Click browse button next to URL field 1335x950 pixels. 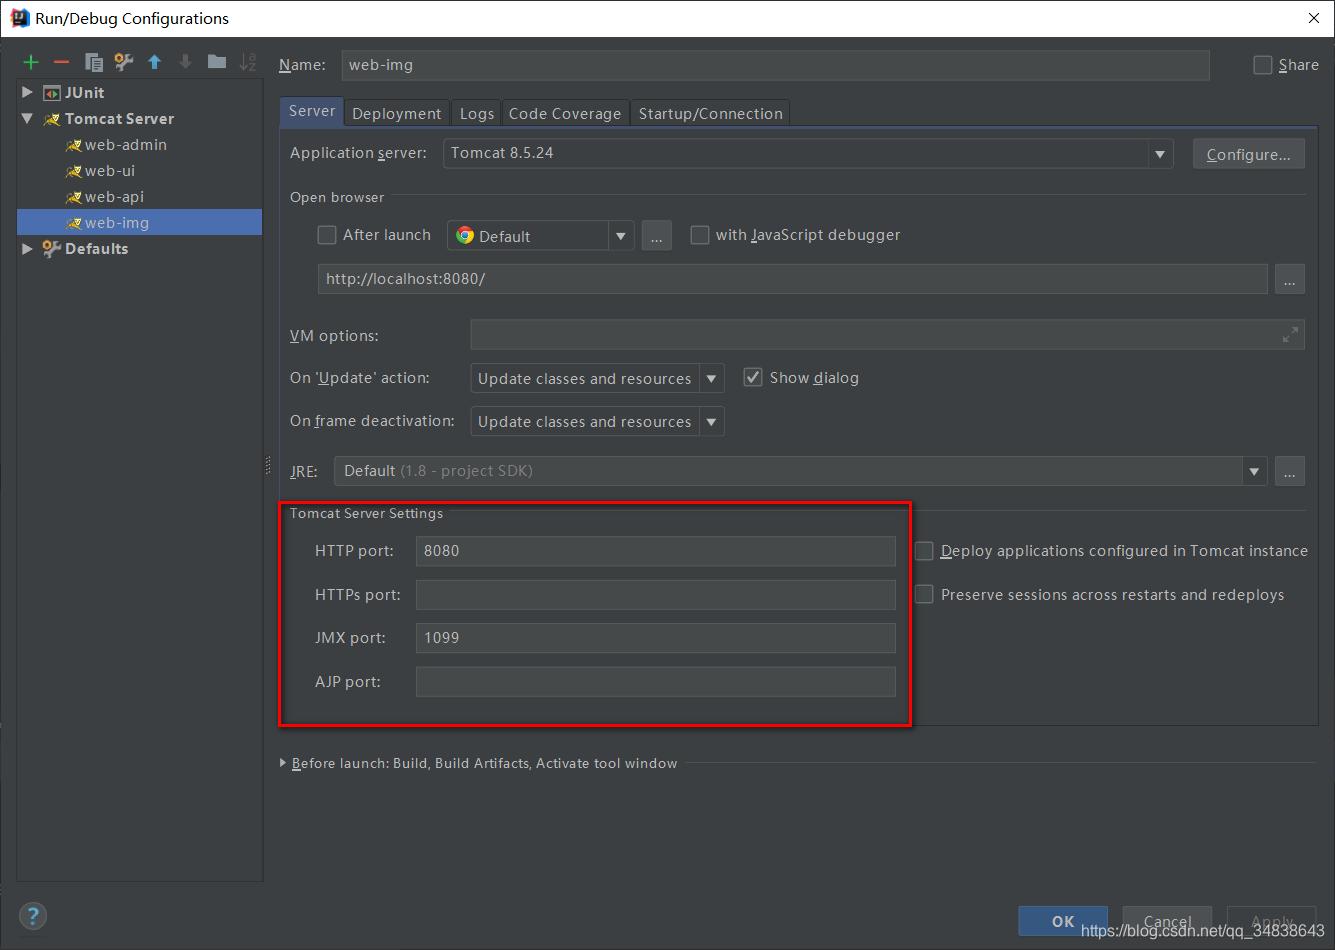(1290, 279)
